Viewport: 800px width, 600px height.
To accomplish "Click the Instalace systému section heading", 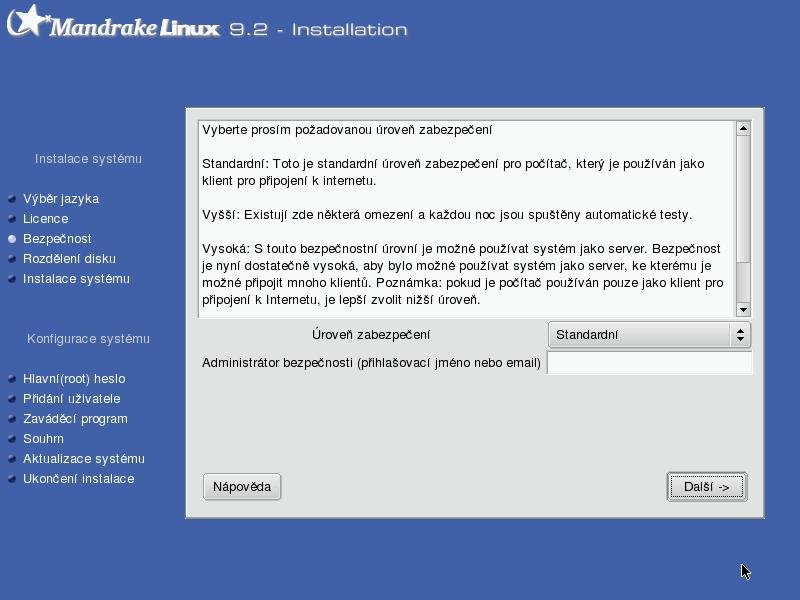I will pyautogui.click(x=88, y=159).
